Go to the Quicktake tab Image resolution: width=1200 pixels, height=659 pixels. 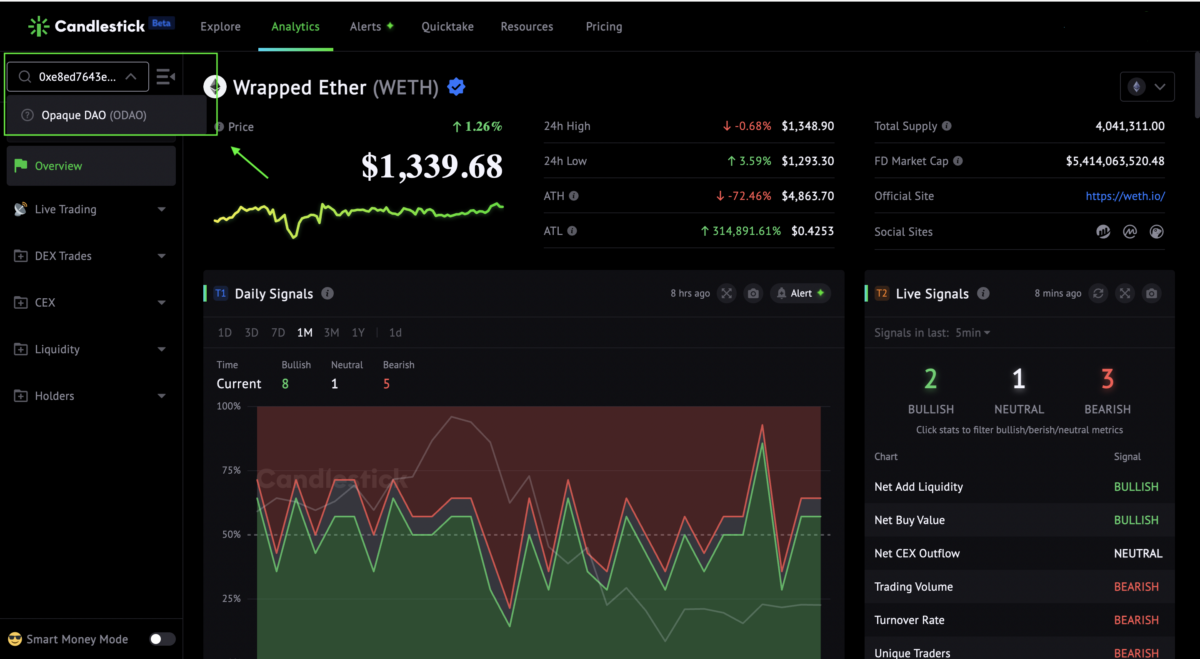click(x=447, y=26)
